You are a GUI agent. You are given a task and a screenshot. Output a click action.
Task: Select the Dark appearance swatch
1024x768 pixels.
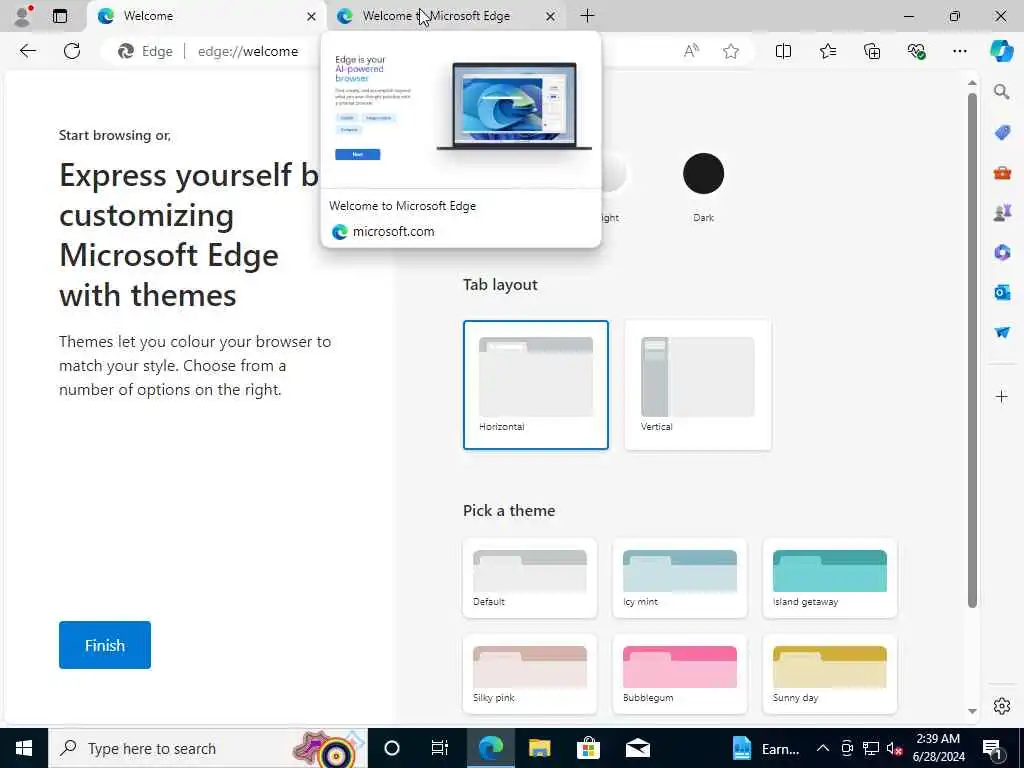click(703, 174)
